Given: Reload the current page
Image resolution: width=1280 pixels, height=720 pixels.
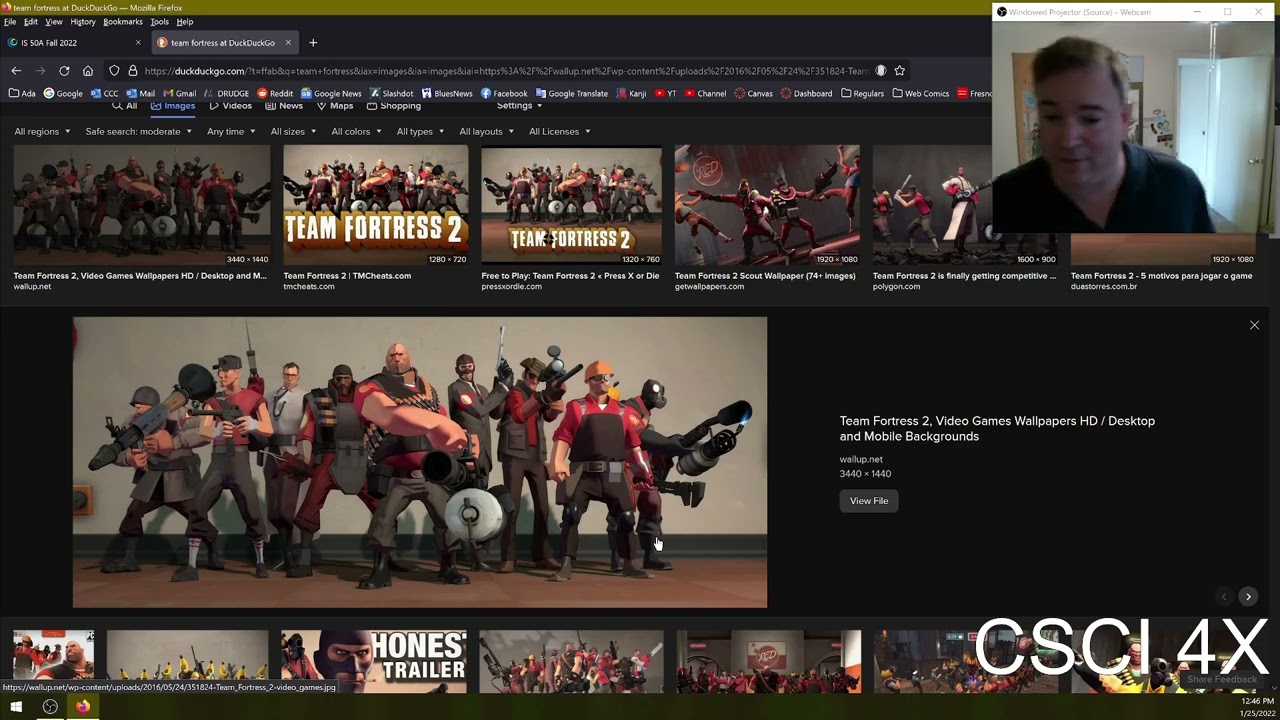Looking at the screenshot, I should pos(64,71).
